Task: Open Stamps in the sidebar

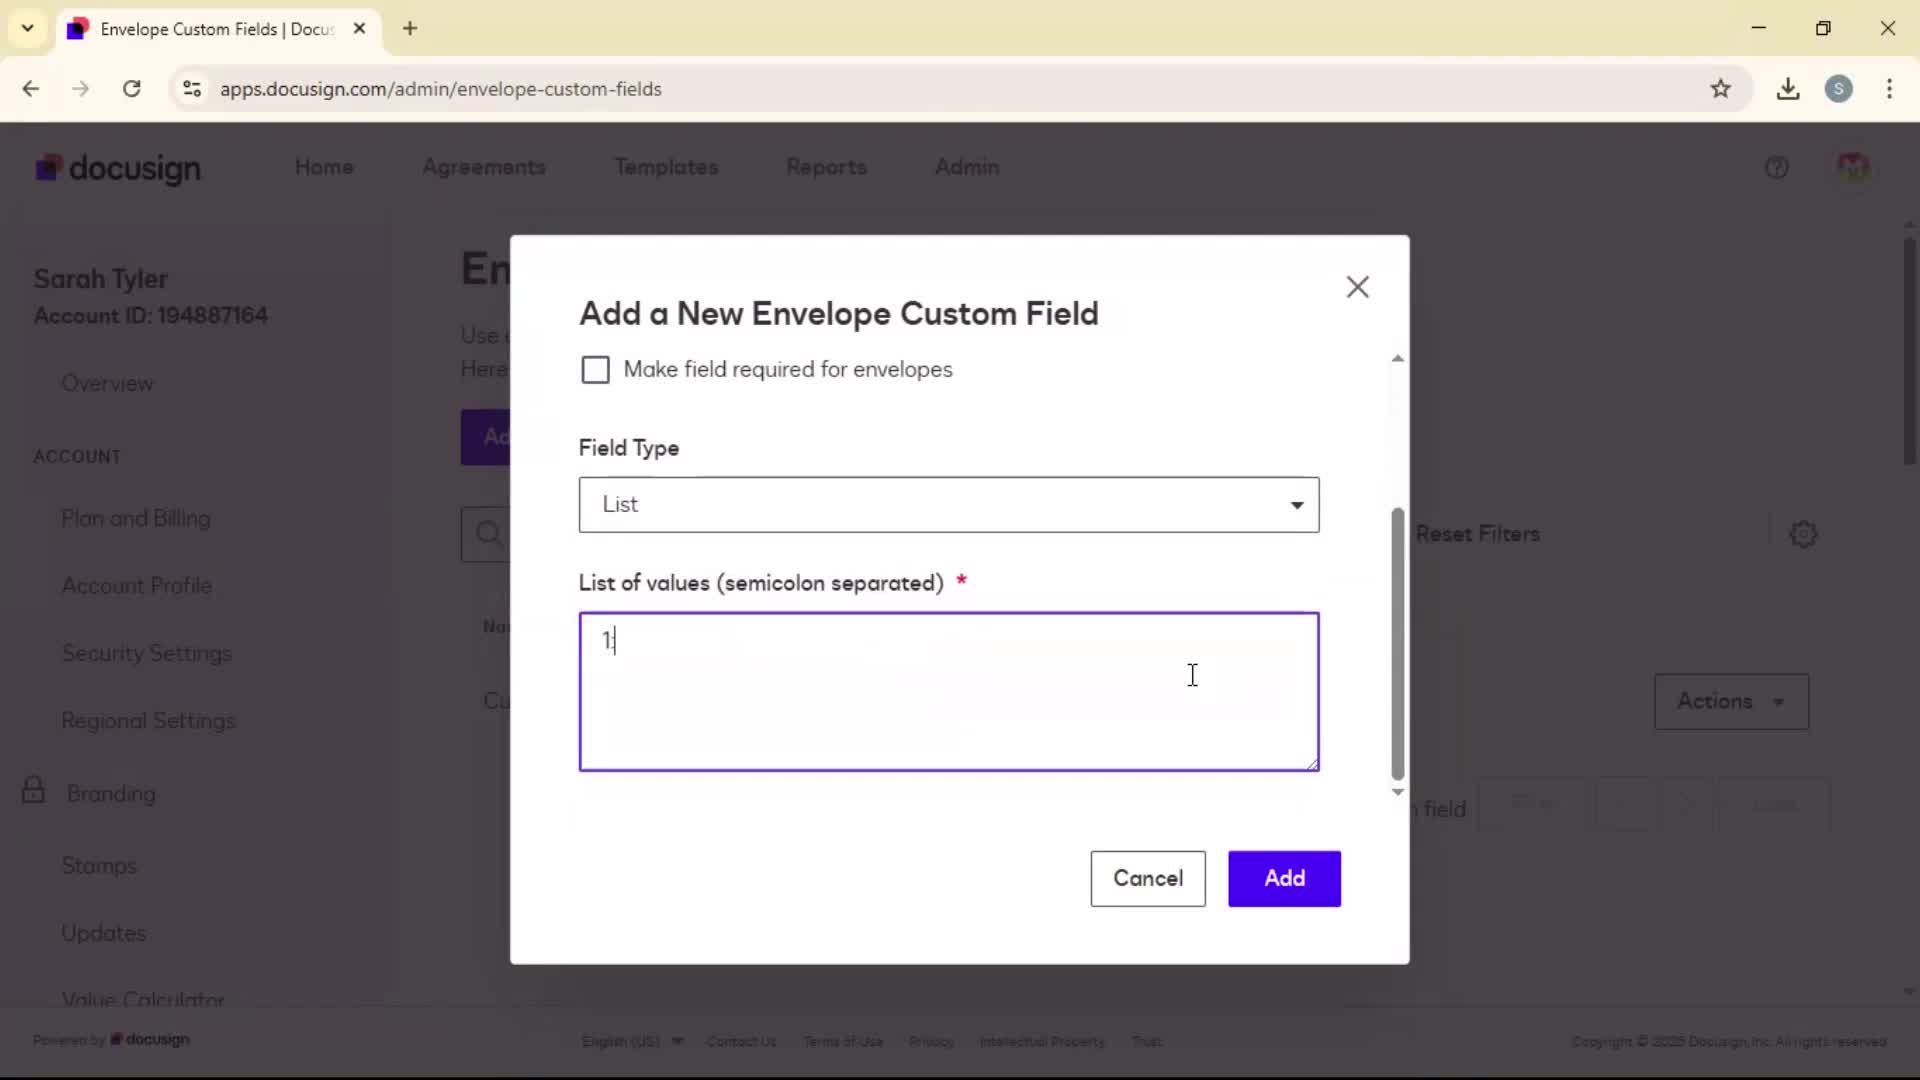Action: pyautogui.click(x=99, y=866)
